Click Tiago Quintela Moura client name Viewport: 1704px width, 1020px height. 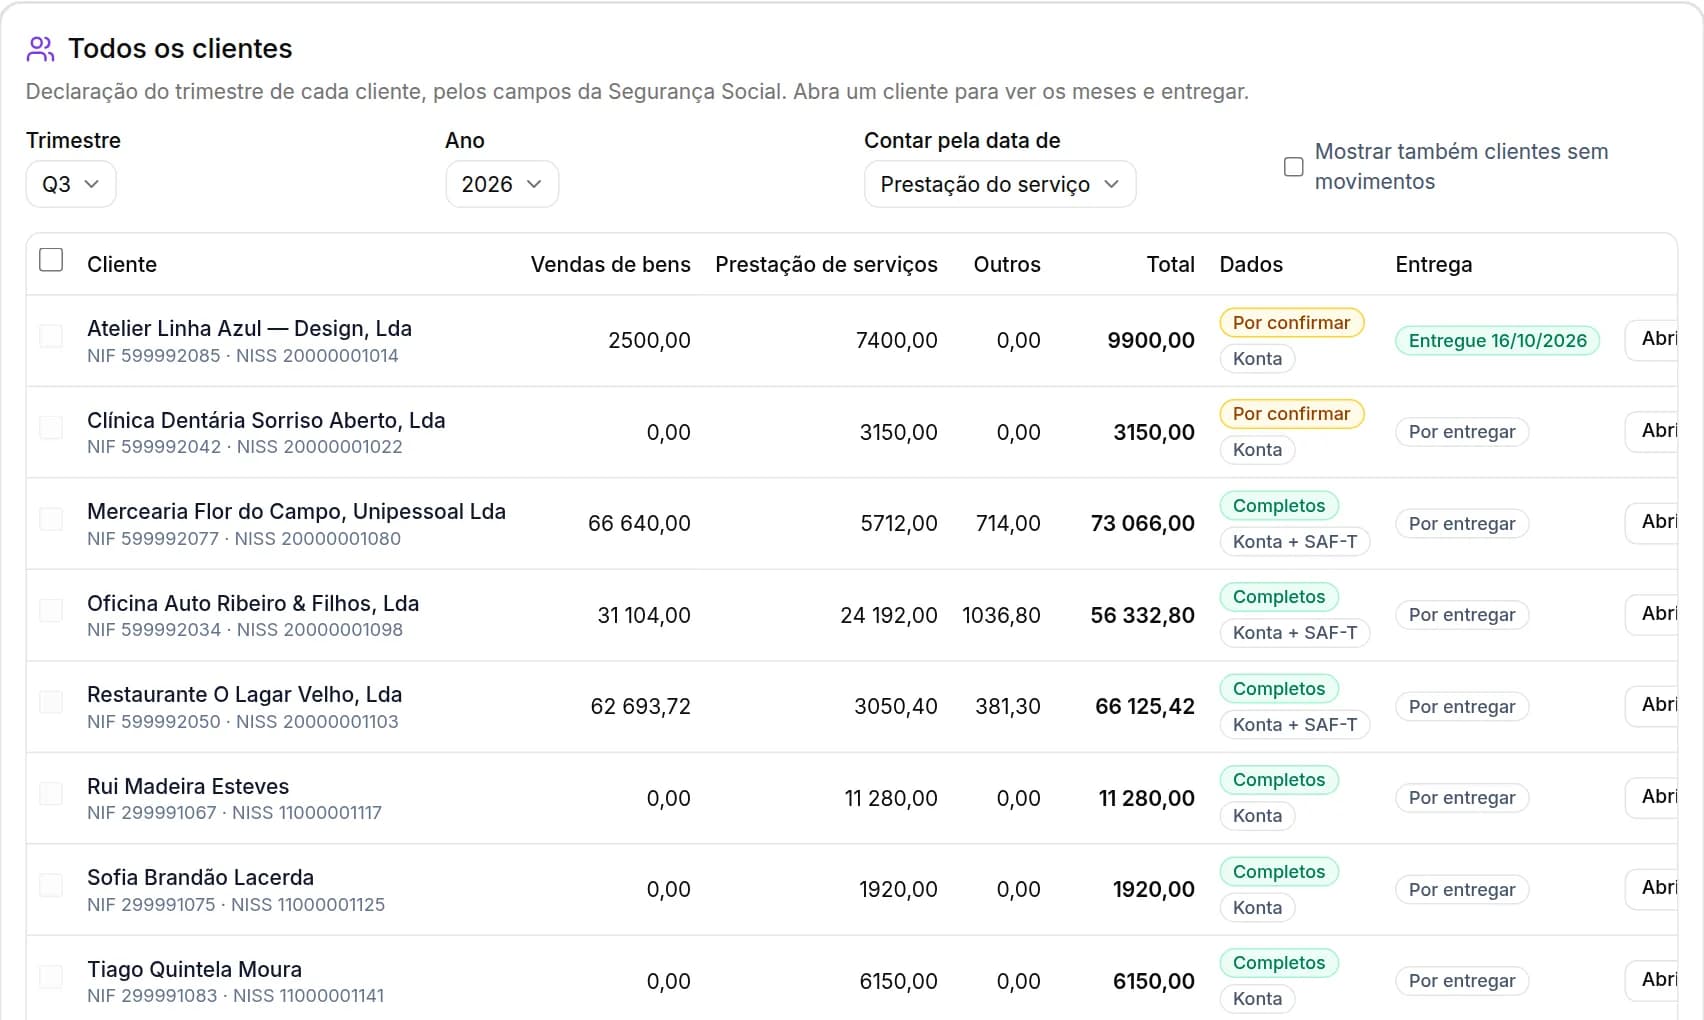tap(194, 970)
